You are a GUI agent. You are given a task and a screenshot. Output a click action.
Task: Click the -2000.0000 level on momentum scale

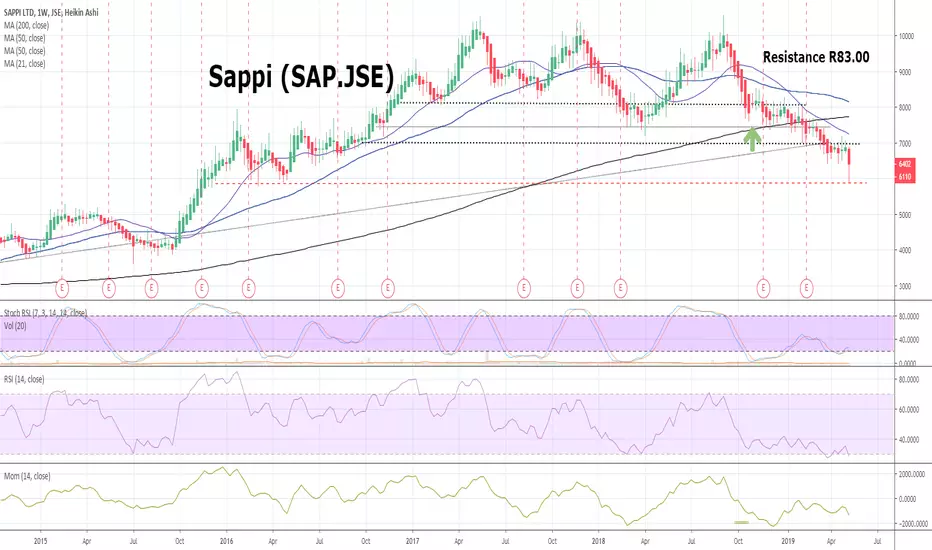912,524
